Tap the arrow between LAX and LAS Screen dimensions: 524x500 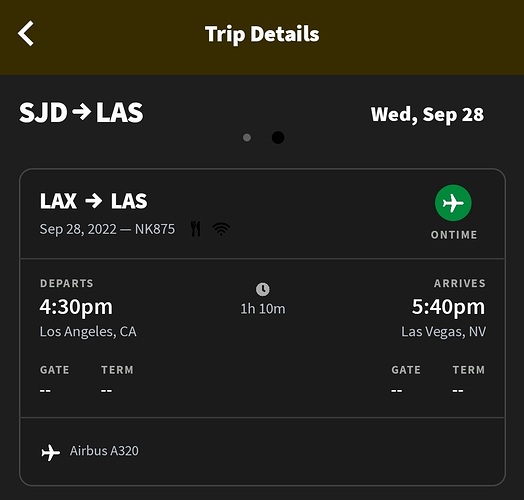(94, 201)
